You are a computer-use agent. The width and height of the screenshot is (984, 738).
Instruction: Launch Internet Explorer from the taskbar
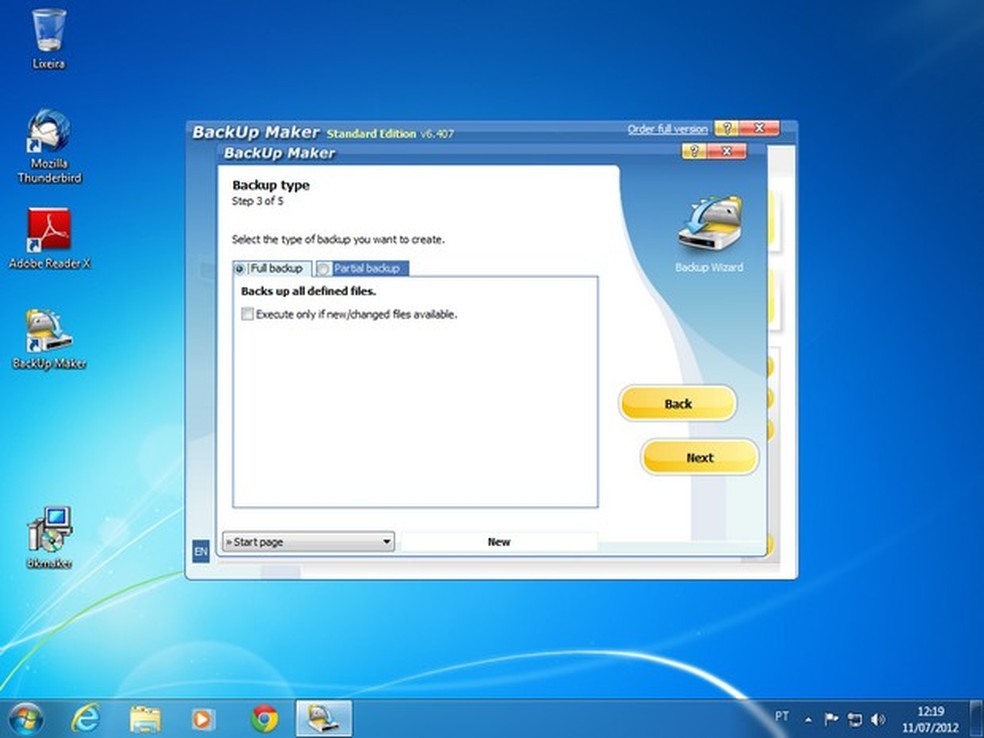point(86,718)
